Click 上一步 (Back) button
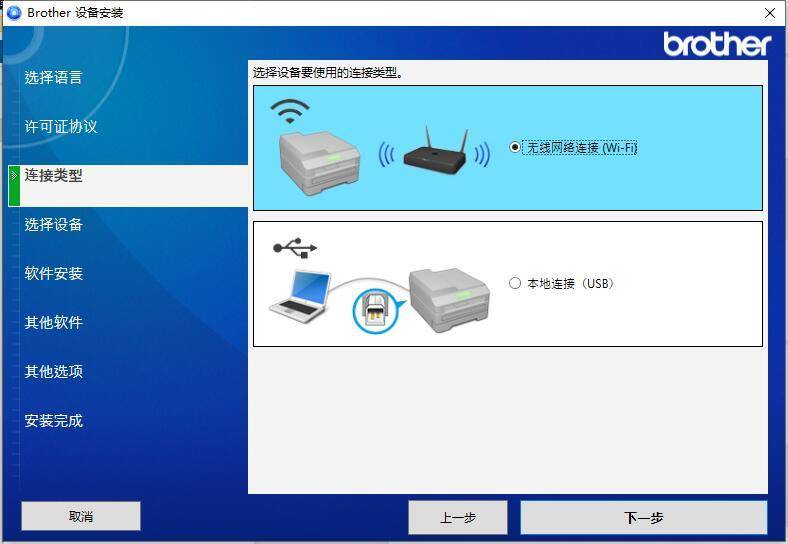 click(458, 517)
